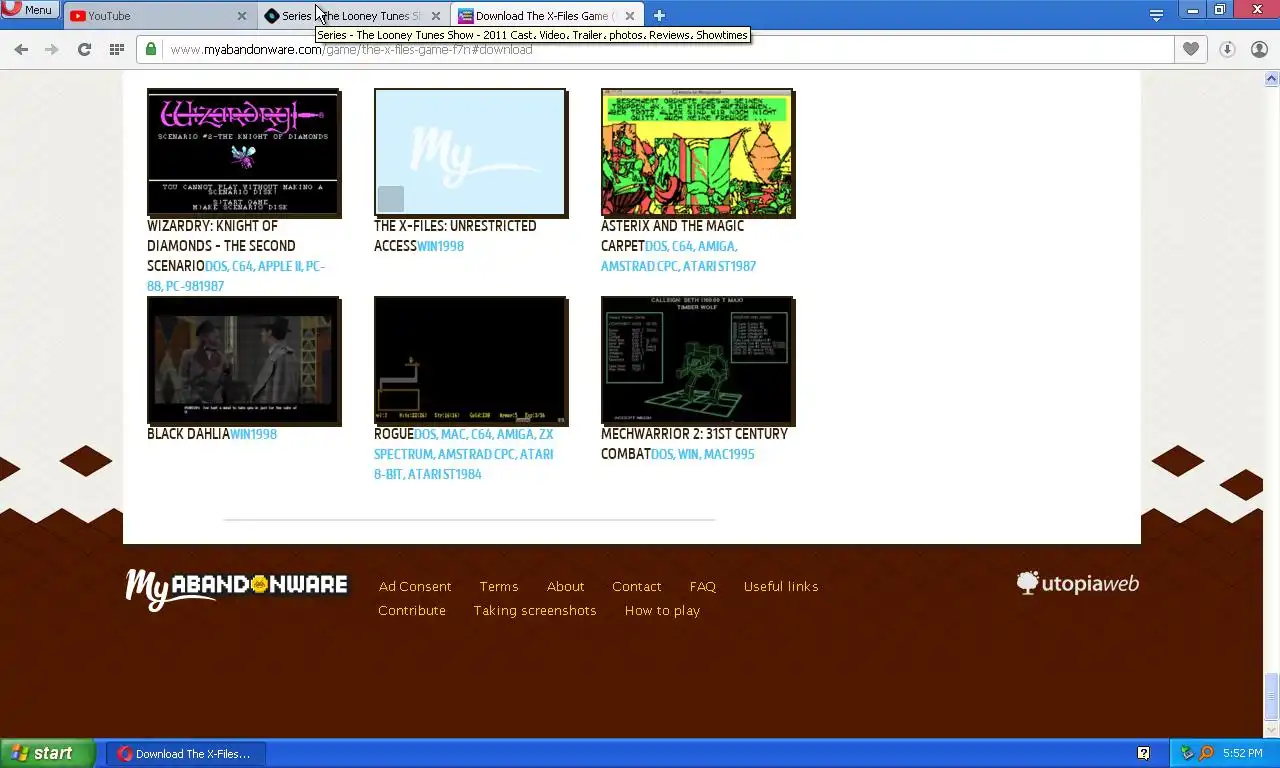Open the About footer link
Screen dimensions: 1280x768
tap(566, 586)
